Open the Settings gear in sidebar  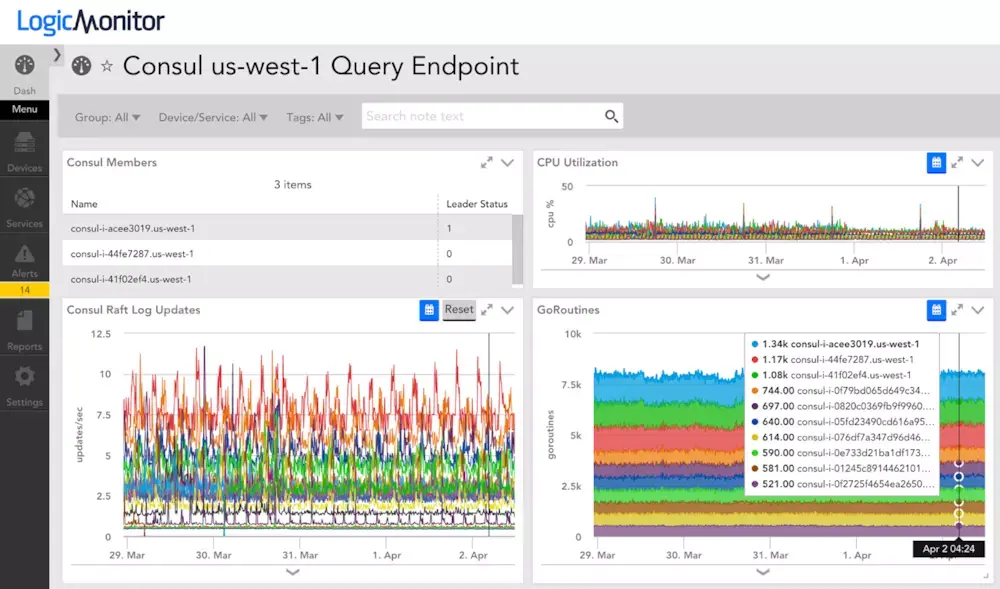pos(24,384)
